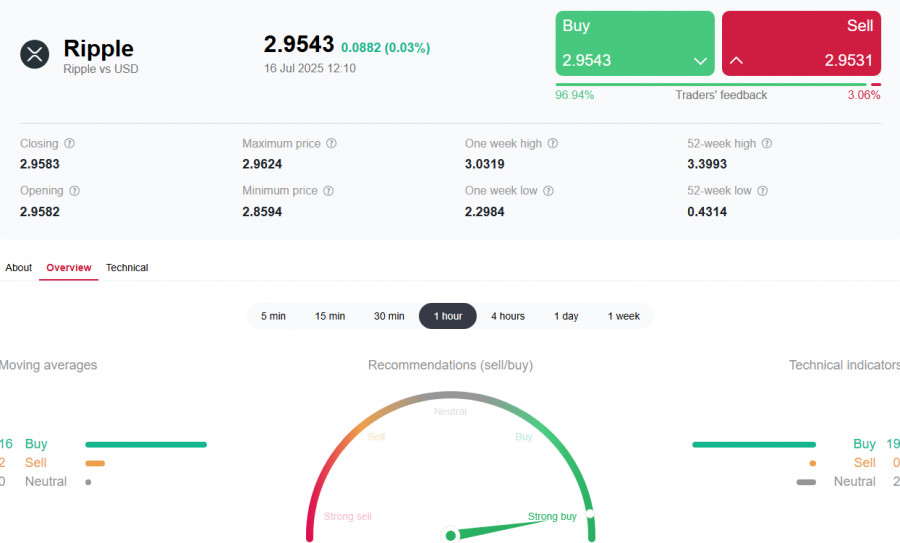Click the Ripple vs USD subtitle
The height and width of the screenshot is (543, 900).
101,69
